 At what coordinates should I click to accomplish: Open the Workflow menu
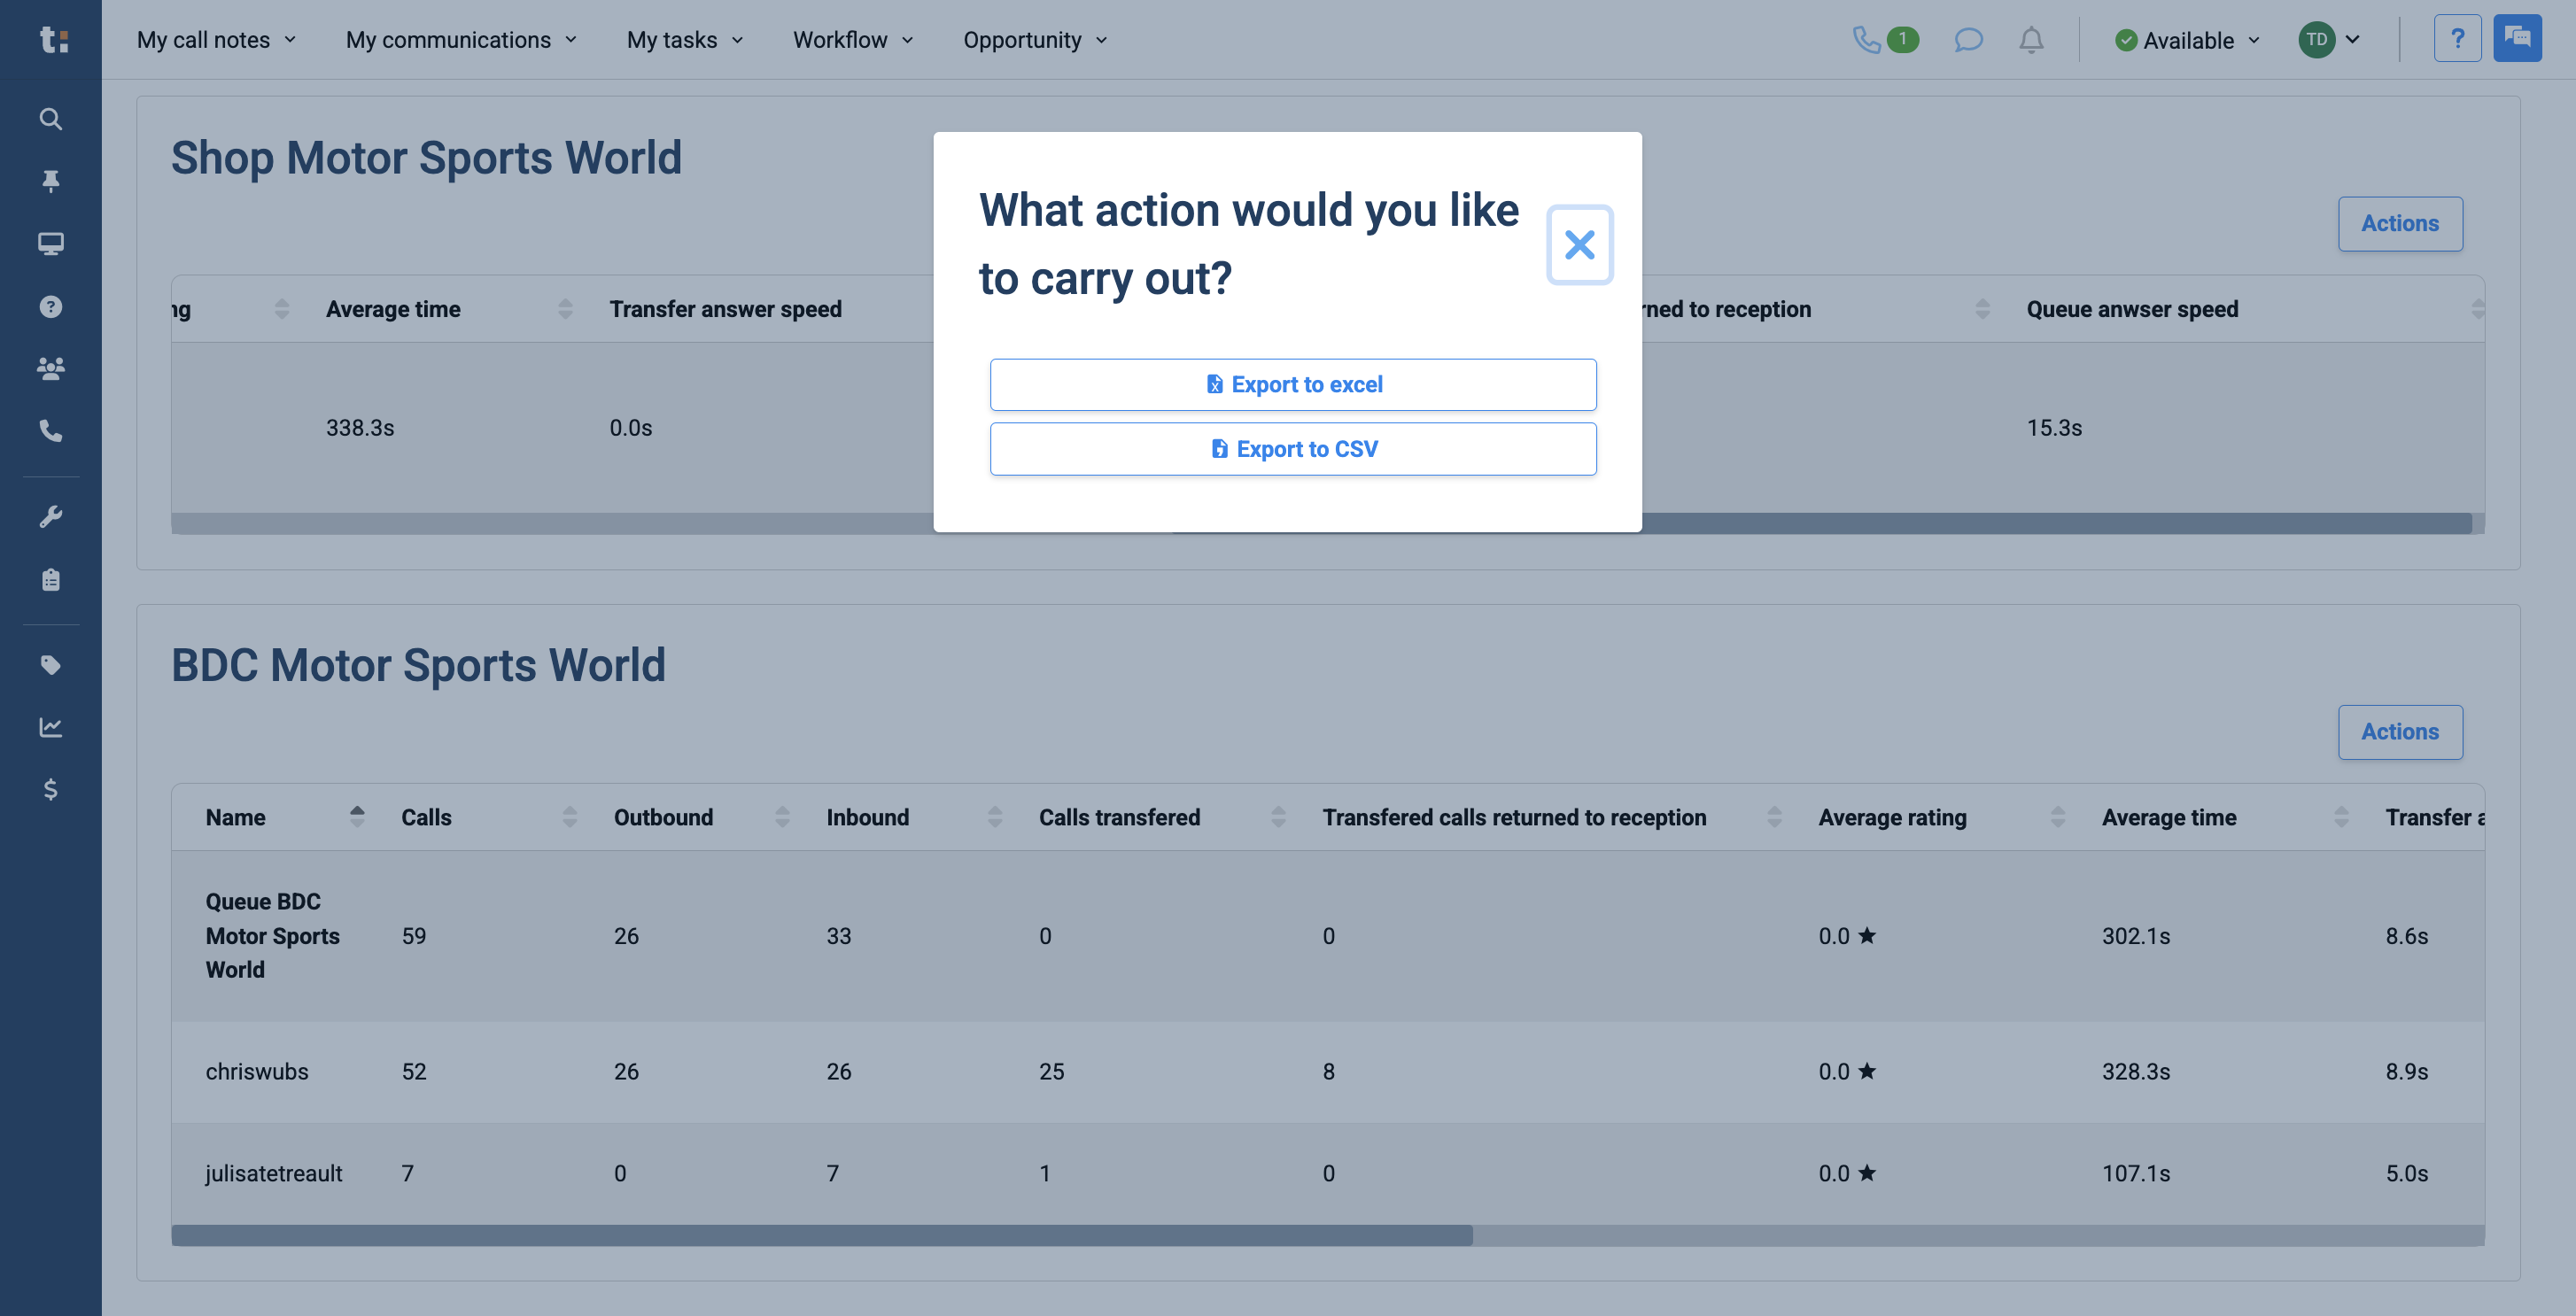tap(852, 40)
